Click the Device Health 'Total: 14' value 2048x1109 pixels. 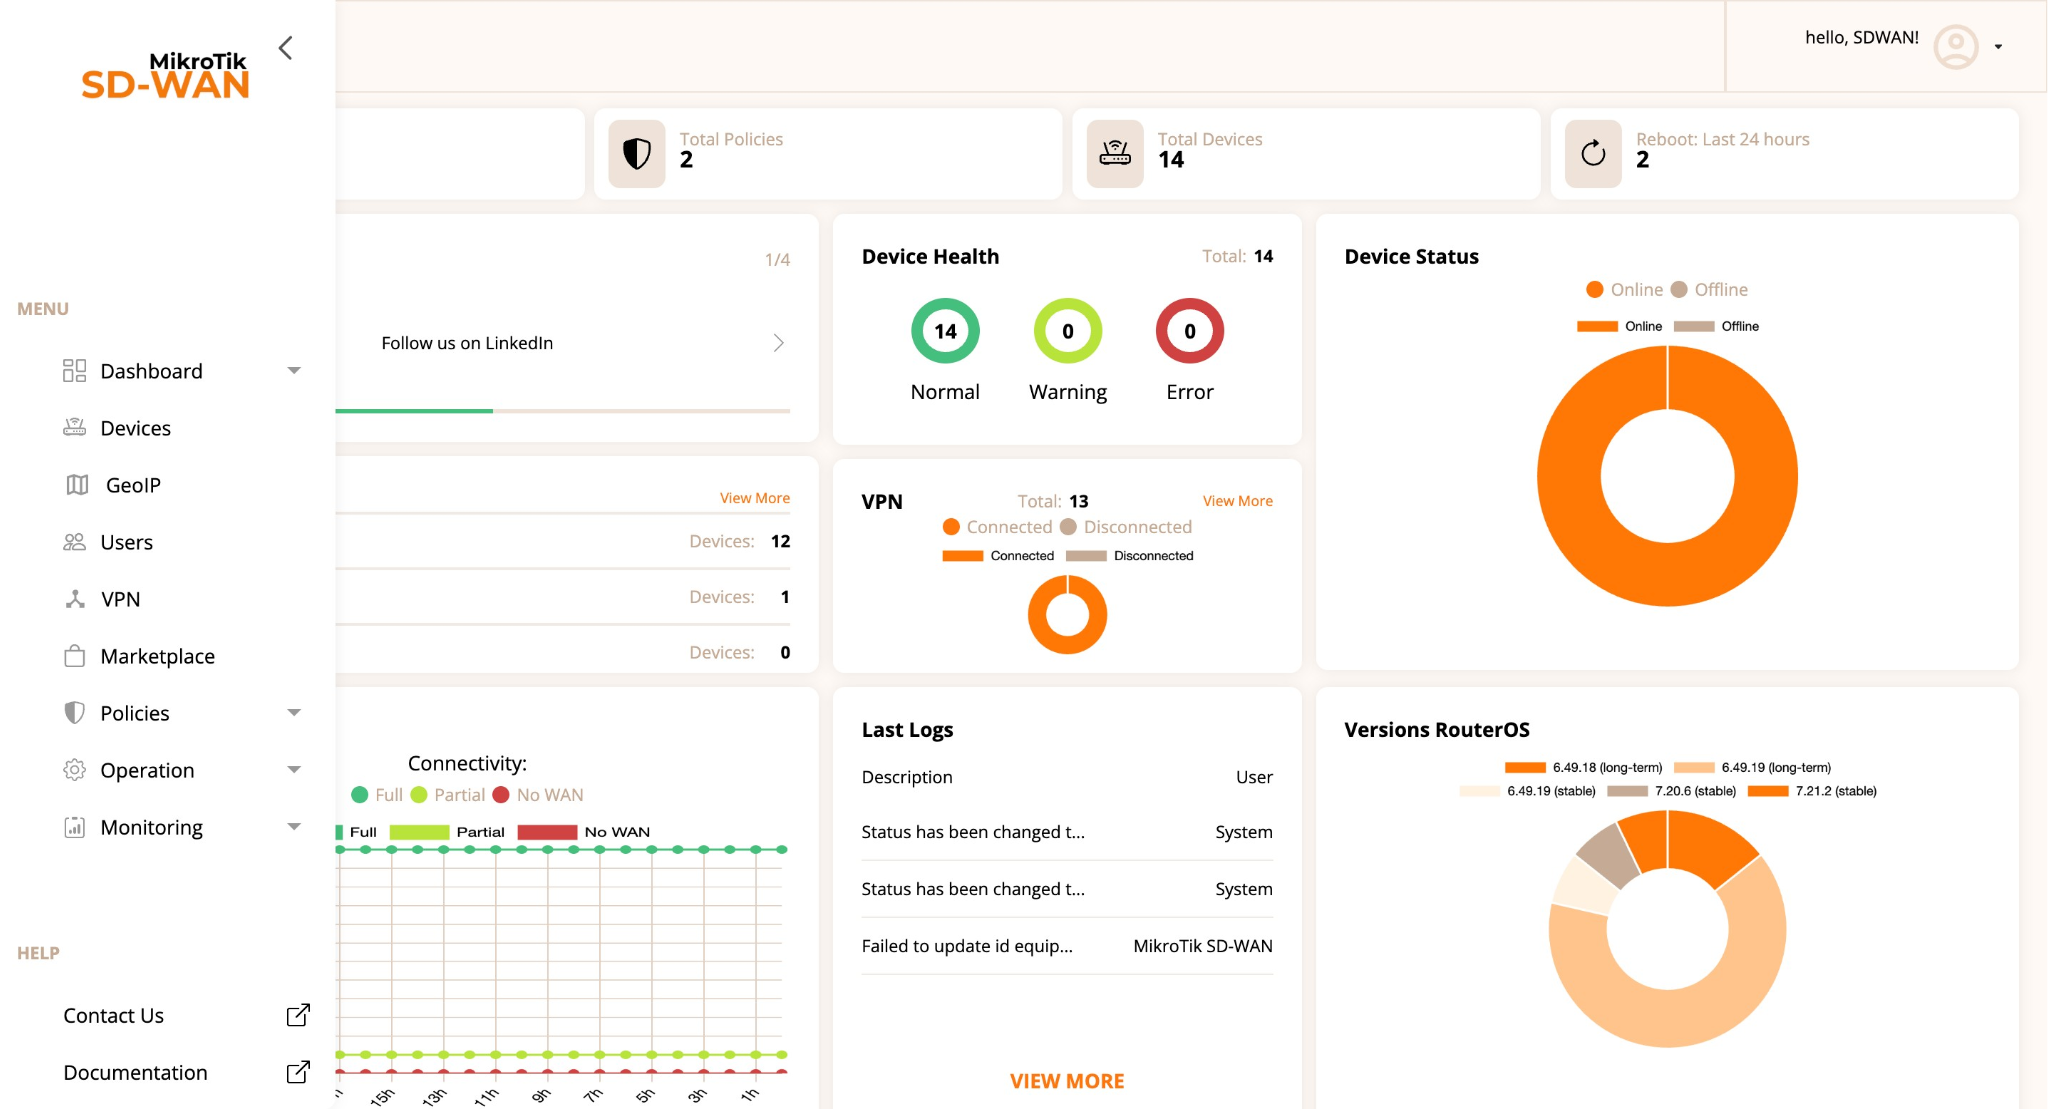pyautogui.click(x=1237, y=256)
